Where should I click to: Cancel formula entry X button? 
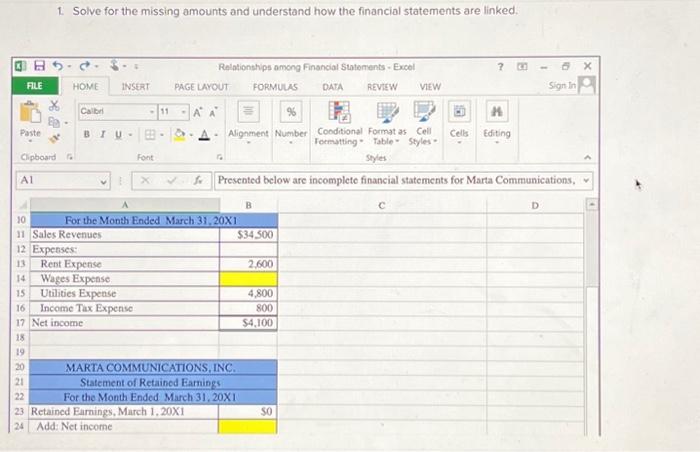click(x=145, y=180)
